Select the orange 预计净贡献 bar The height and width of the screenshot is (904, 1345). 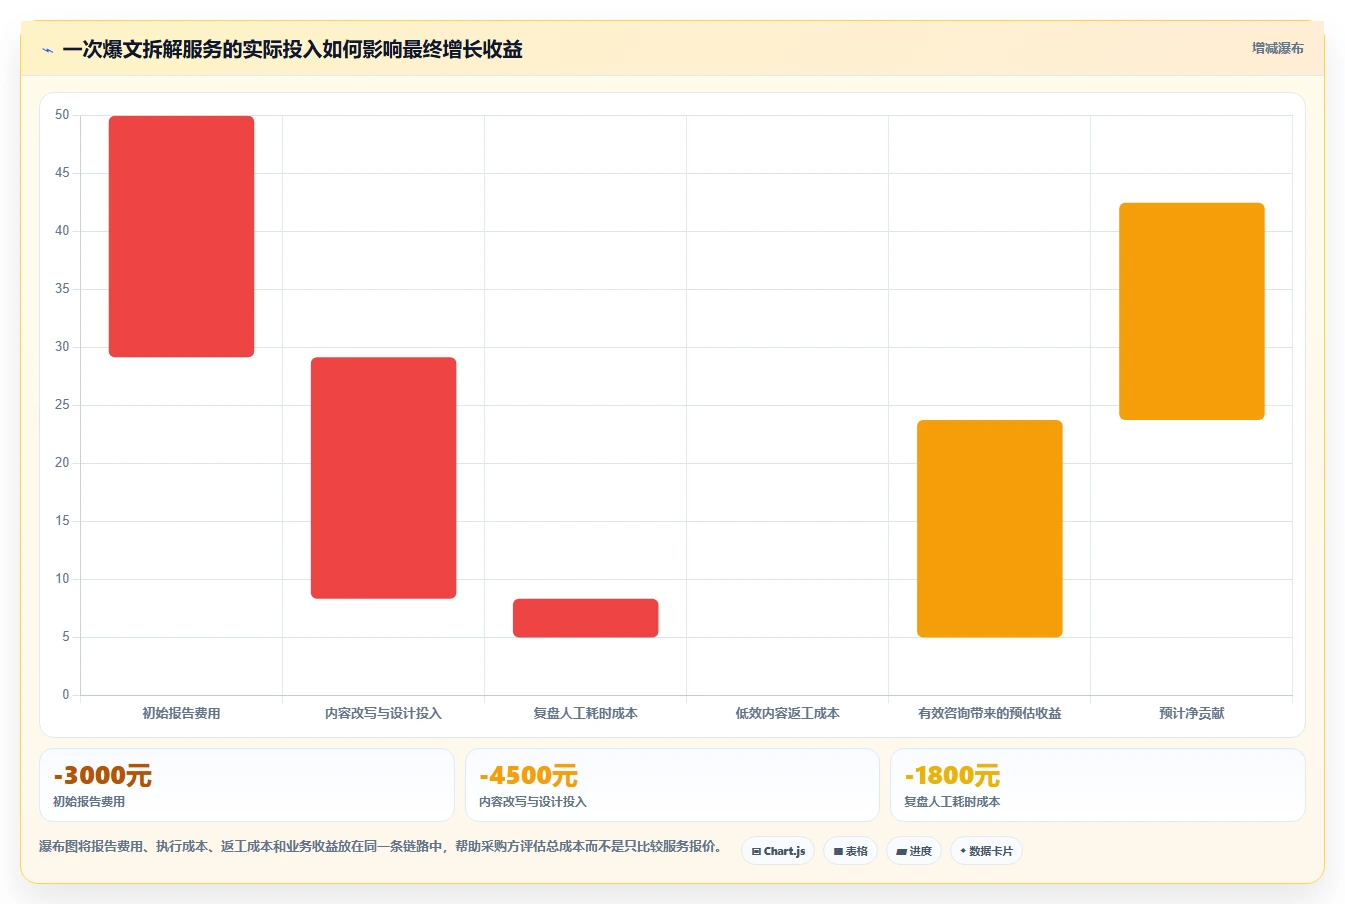pos(1191,311)
